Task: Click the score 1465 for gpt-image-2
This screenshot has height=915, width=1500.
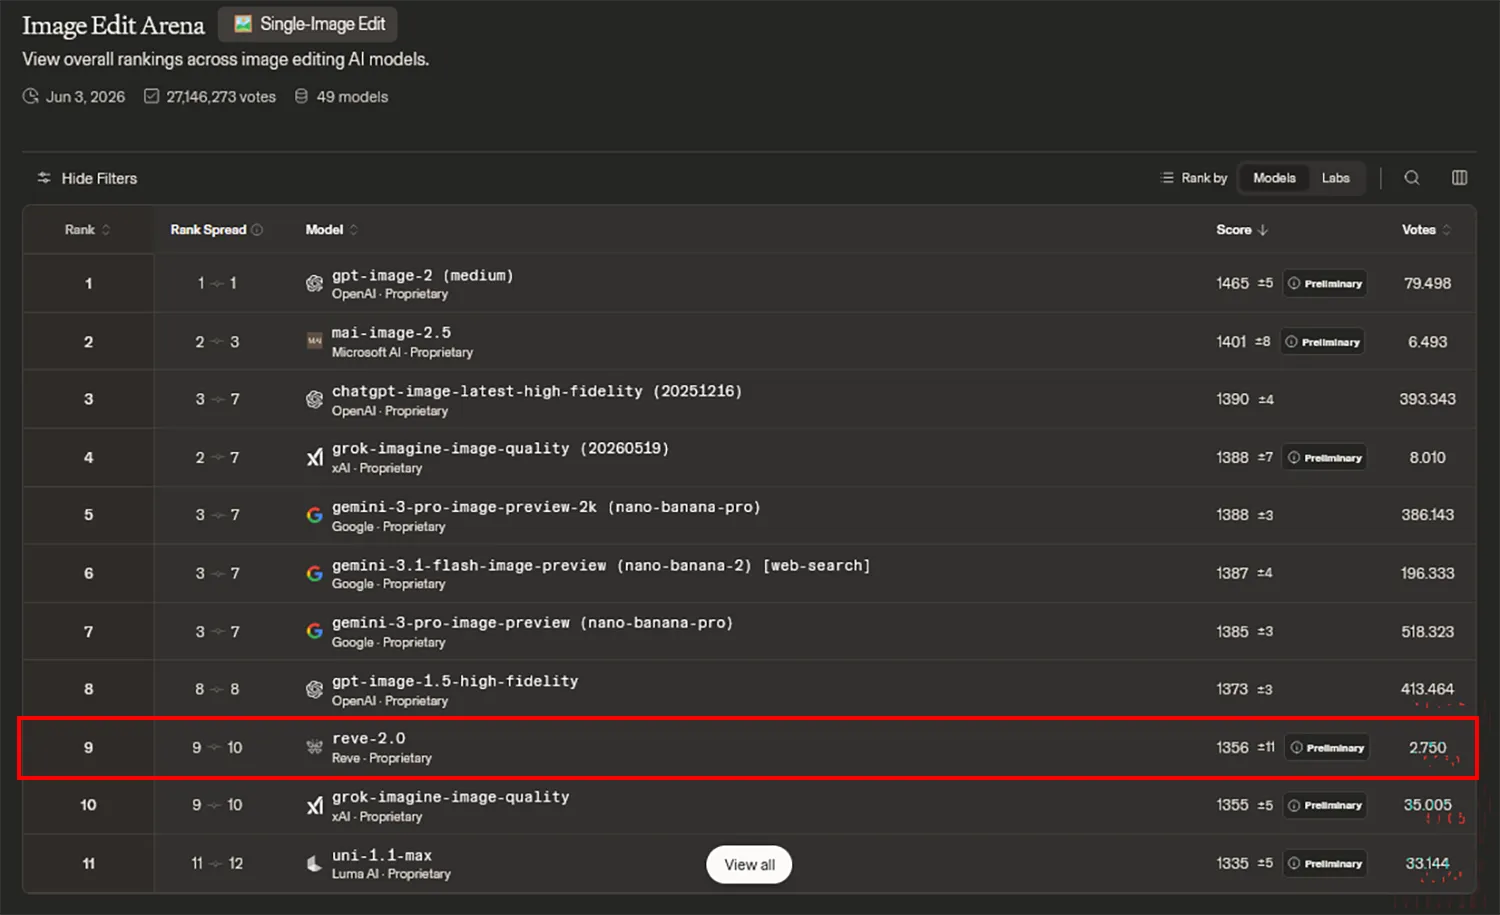Action: coord(1232,284)
